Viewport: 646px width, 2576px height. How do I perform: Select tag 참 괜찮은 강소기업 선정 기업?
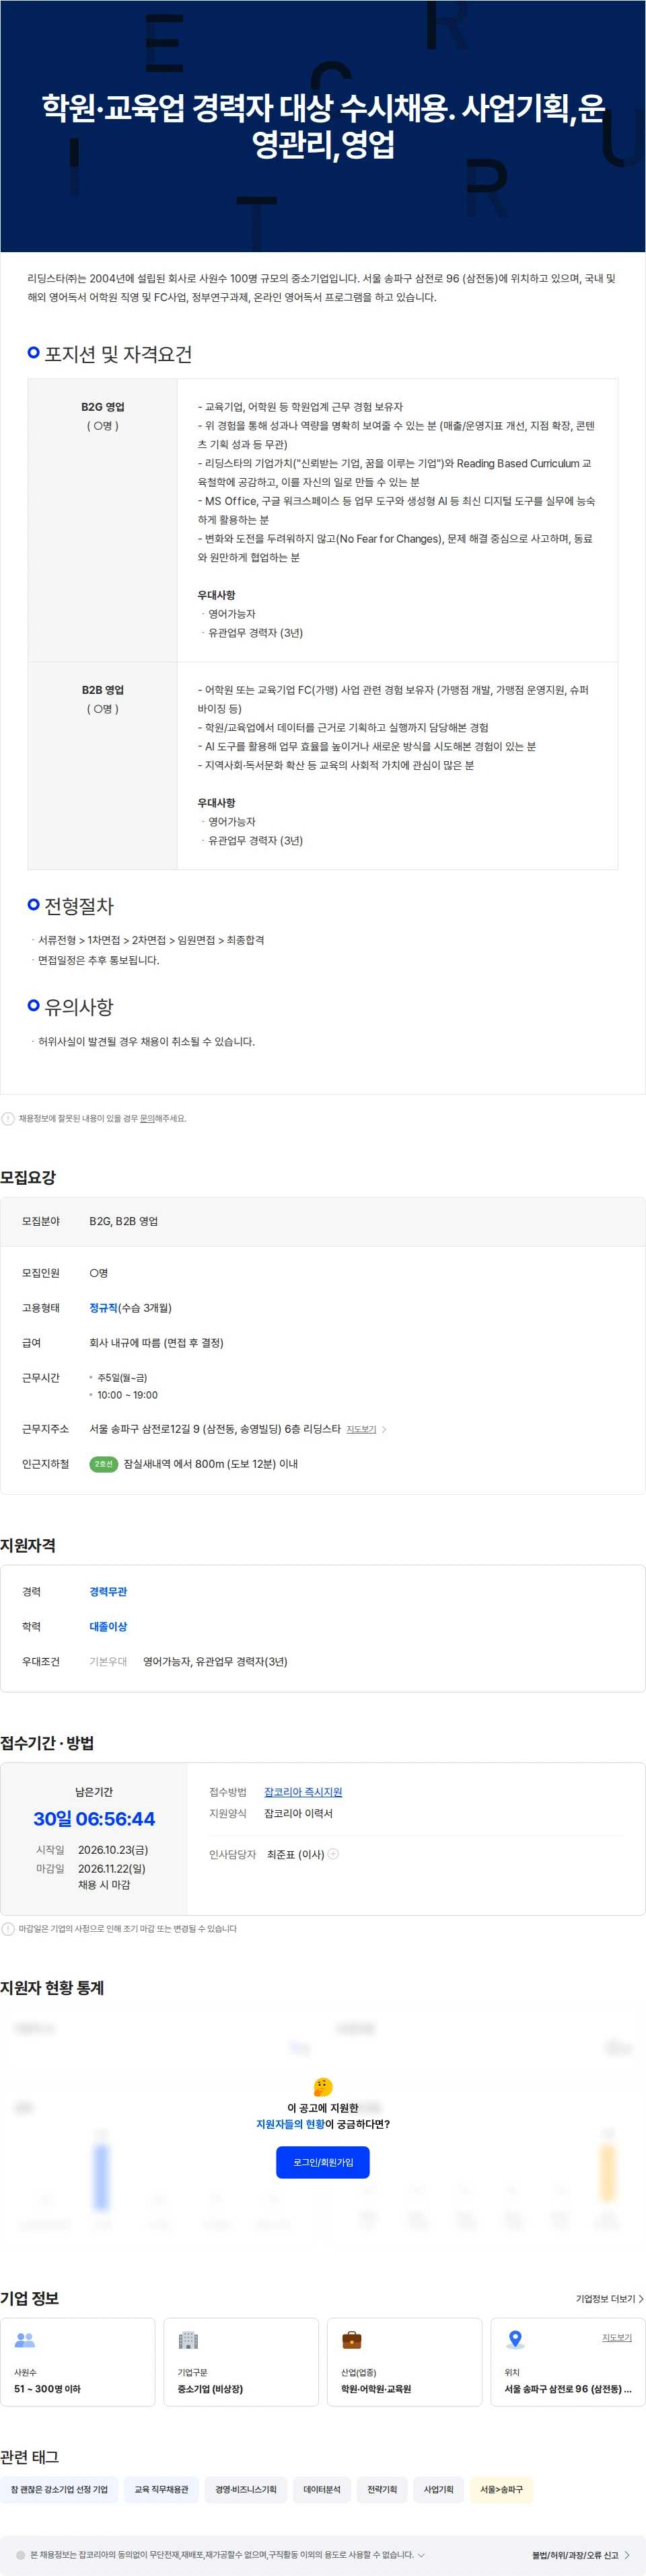pyautogui.click(x=59, y=2489)
